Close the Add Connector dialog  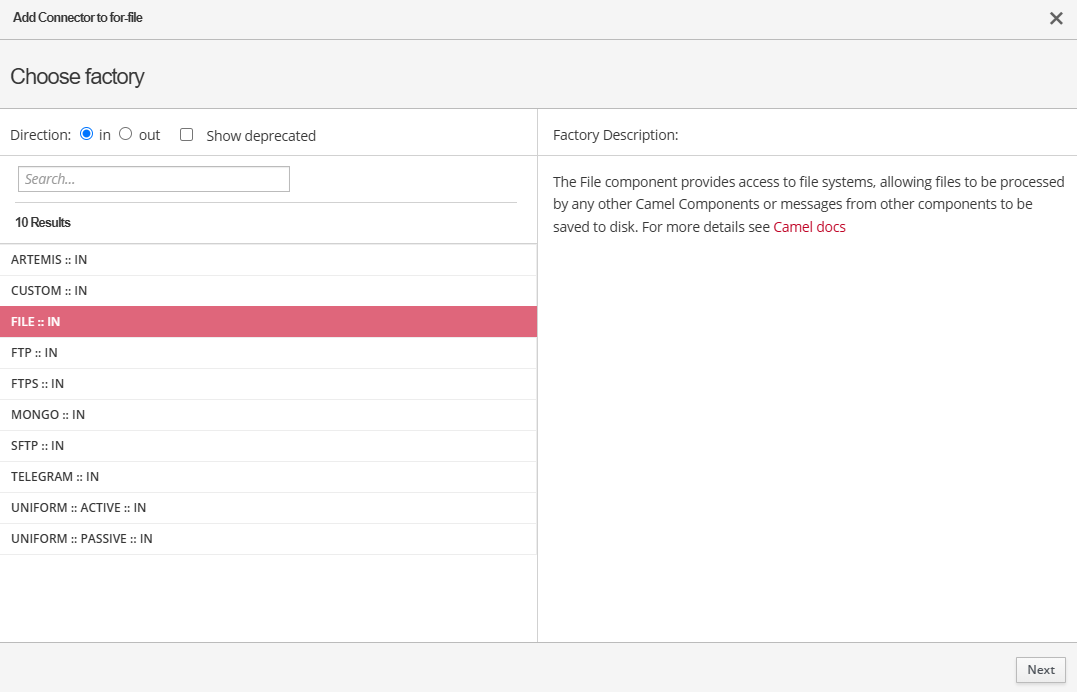point(1056,18)
